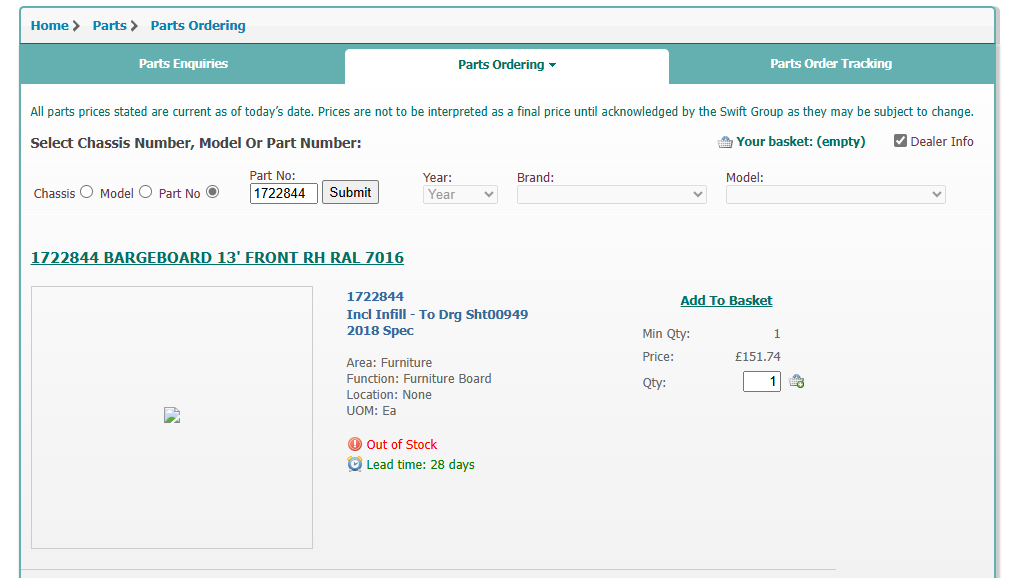1016x578 pixels.
Task: Click the red Out of Stock warning icon
Action: [x=355, y=444]
